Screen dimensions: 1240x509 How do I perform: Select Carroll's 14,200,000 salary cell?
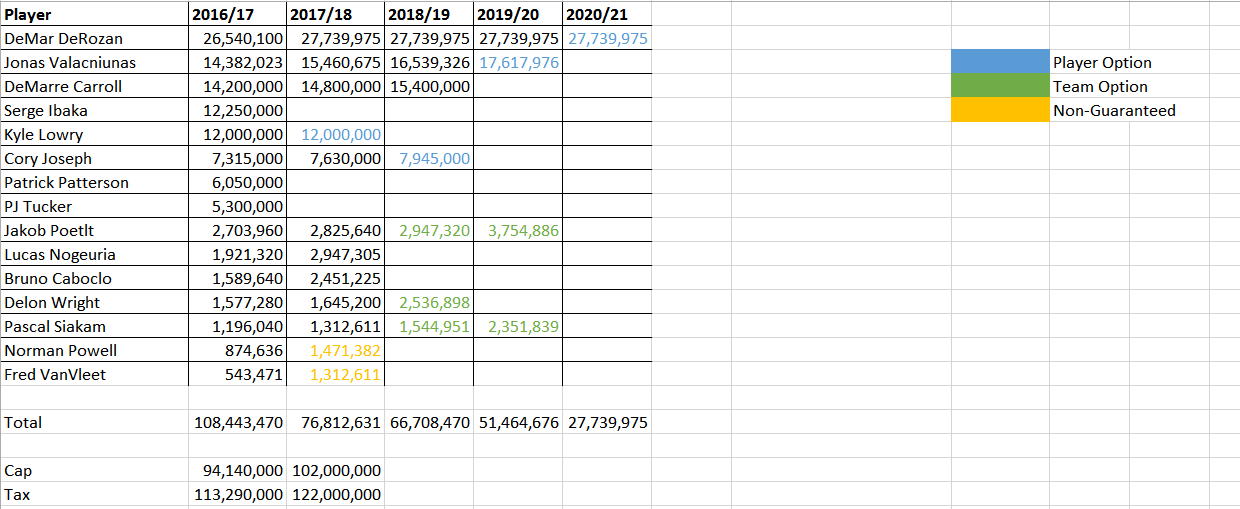coord(237,86)
